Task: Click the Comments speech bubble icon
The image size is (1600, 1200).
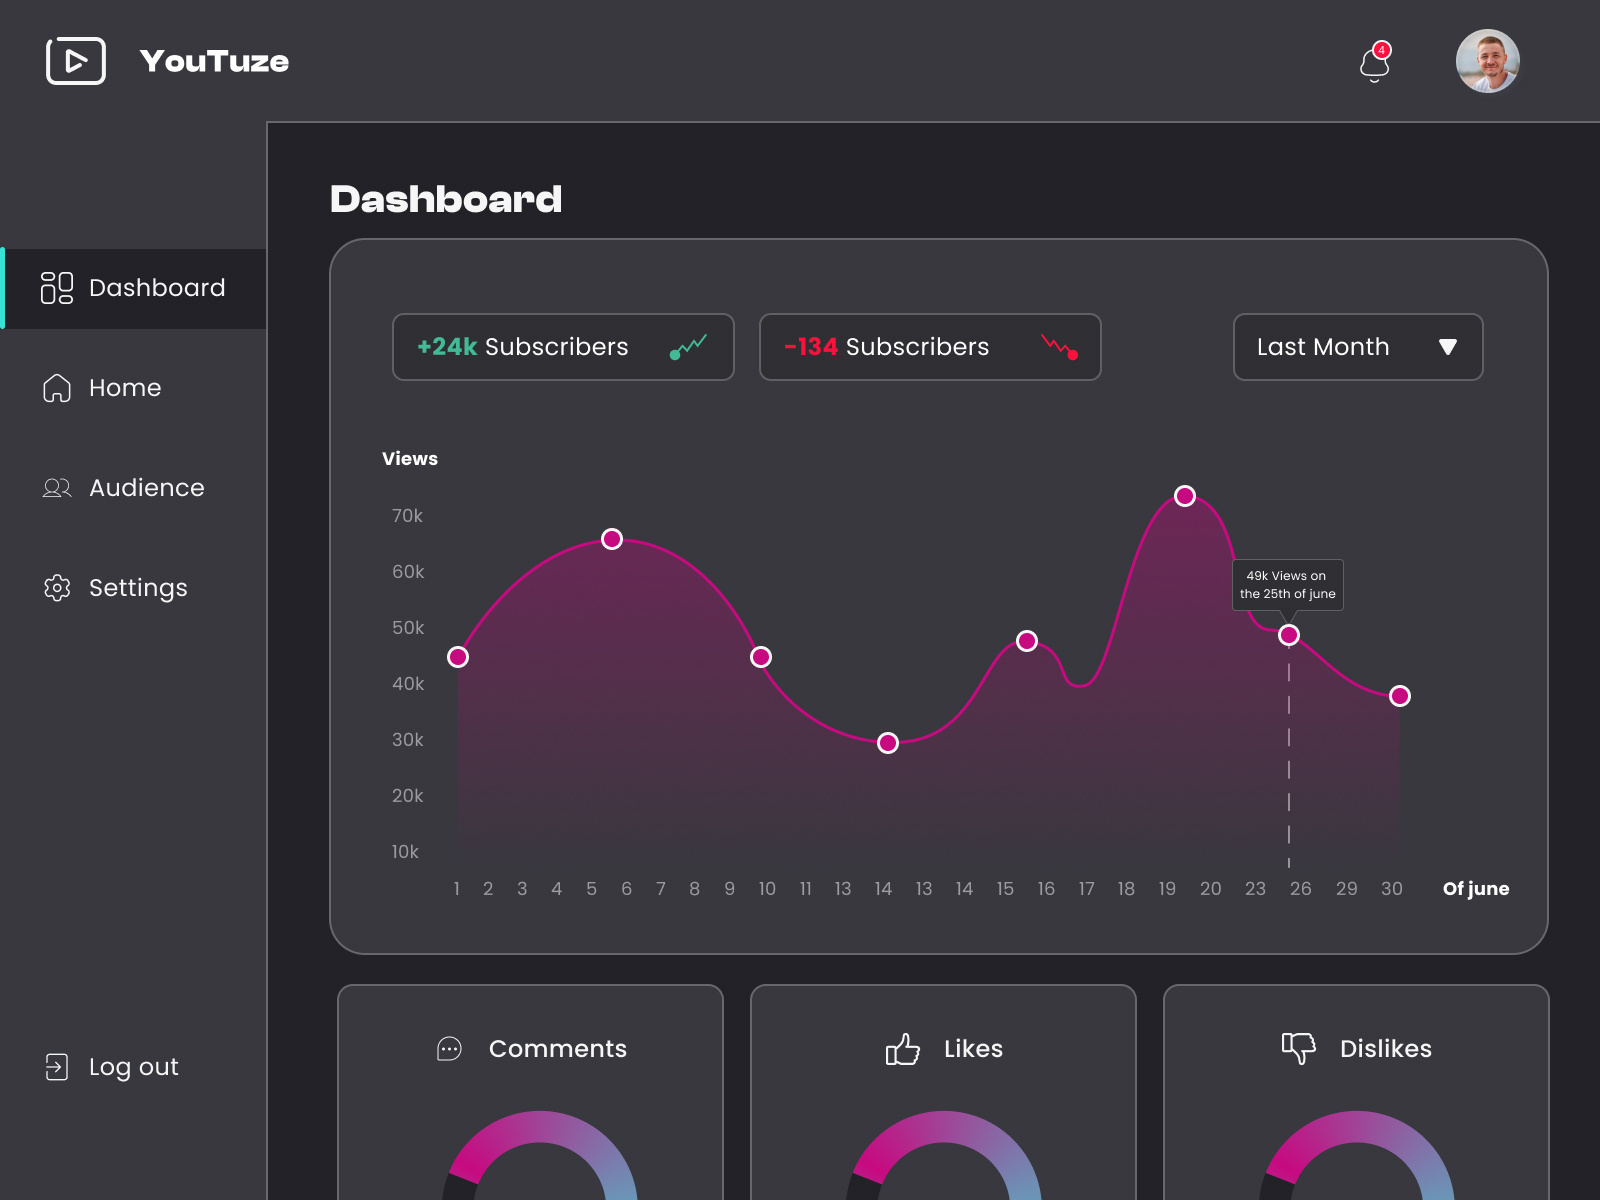Action: 449,1049
